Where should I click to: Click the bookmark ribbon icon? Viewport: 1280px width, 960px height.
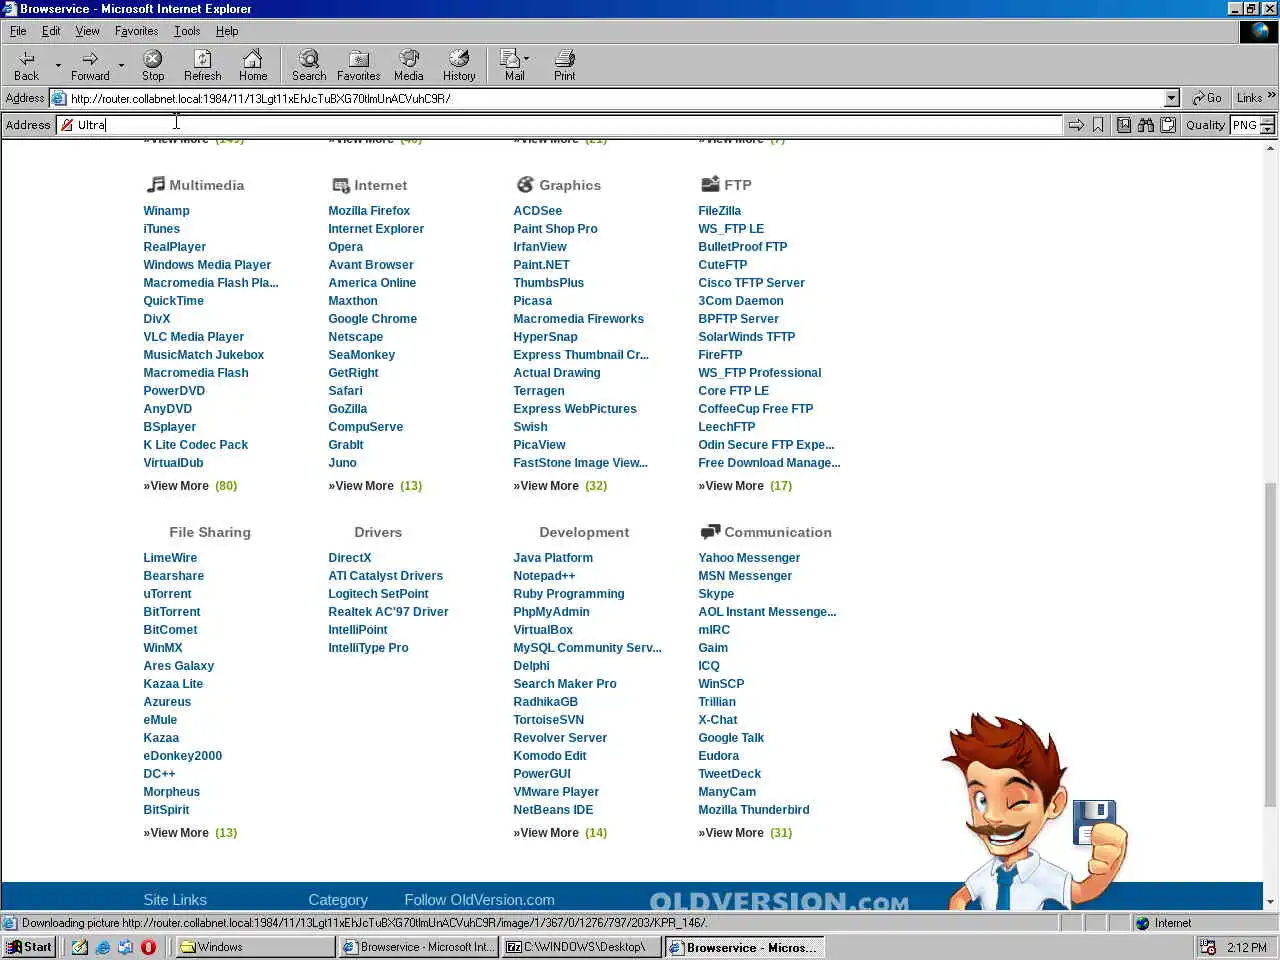(x=1098, y=125)
